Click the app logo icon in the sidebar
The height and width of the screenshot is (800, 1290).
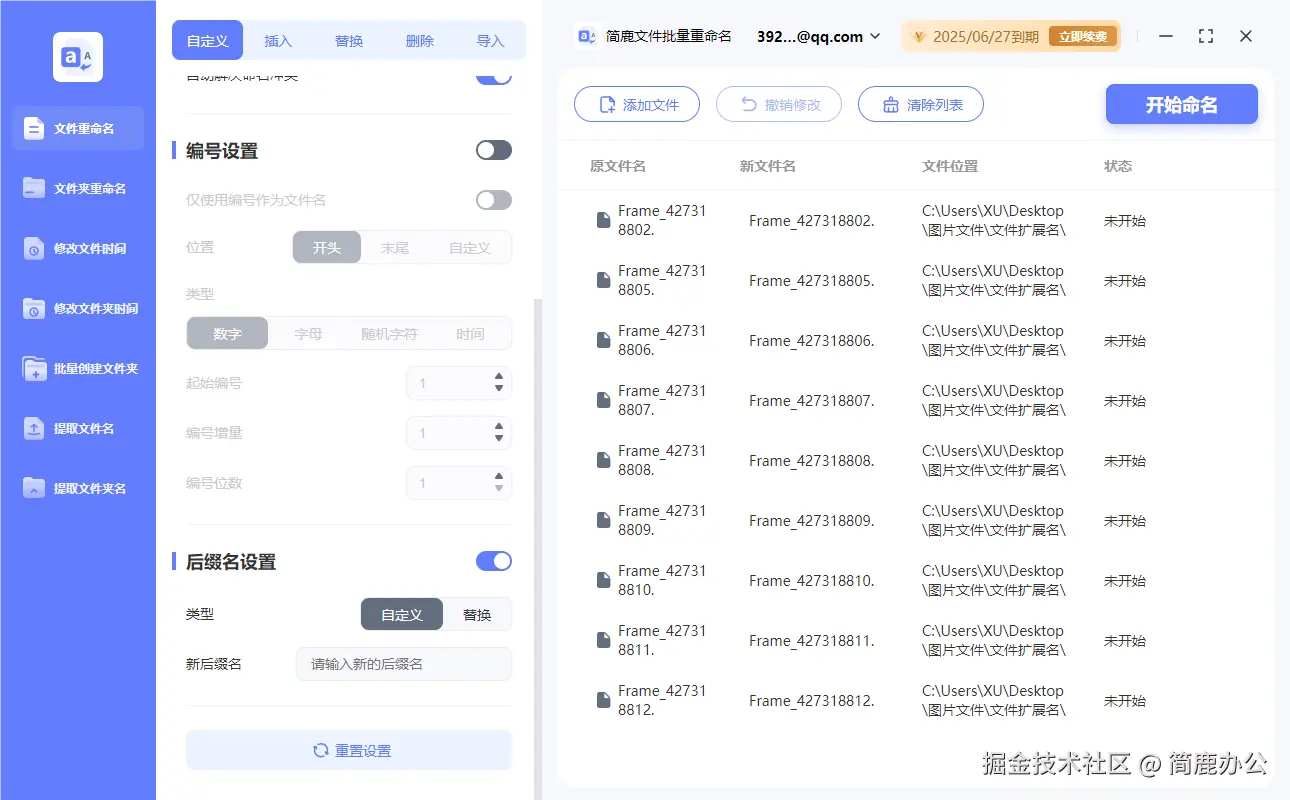tap(78, 57)
